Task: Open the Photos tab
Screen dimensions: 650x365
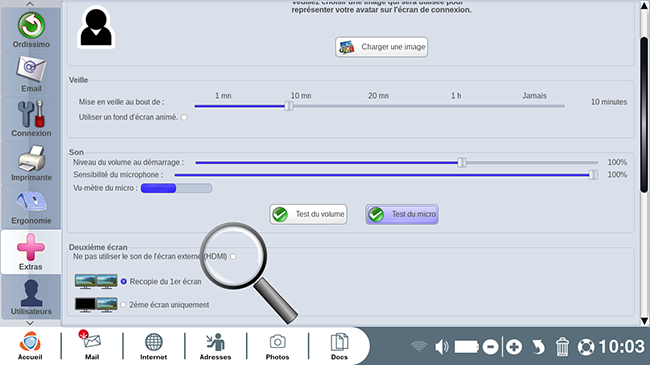Action: pyautogui.click(x=277, y=346)
